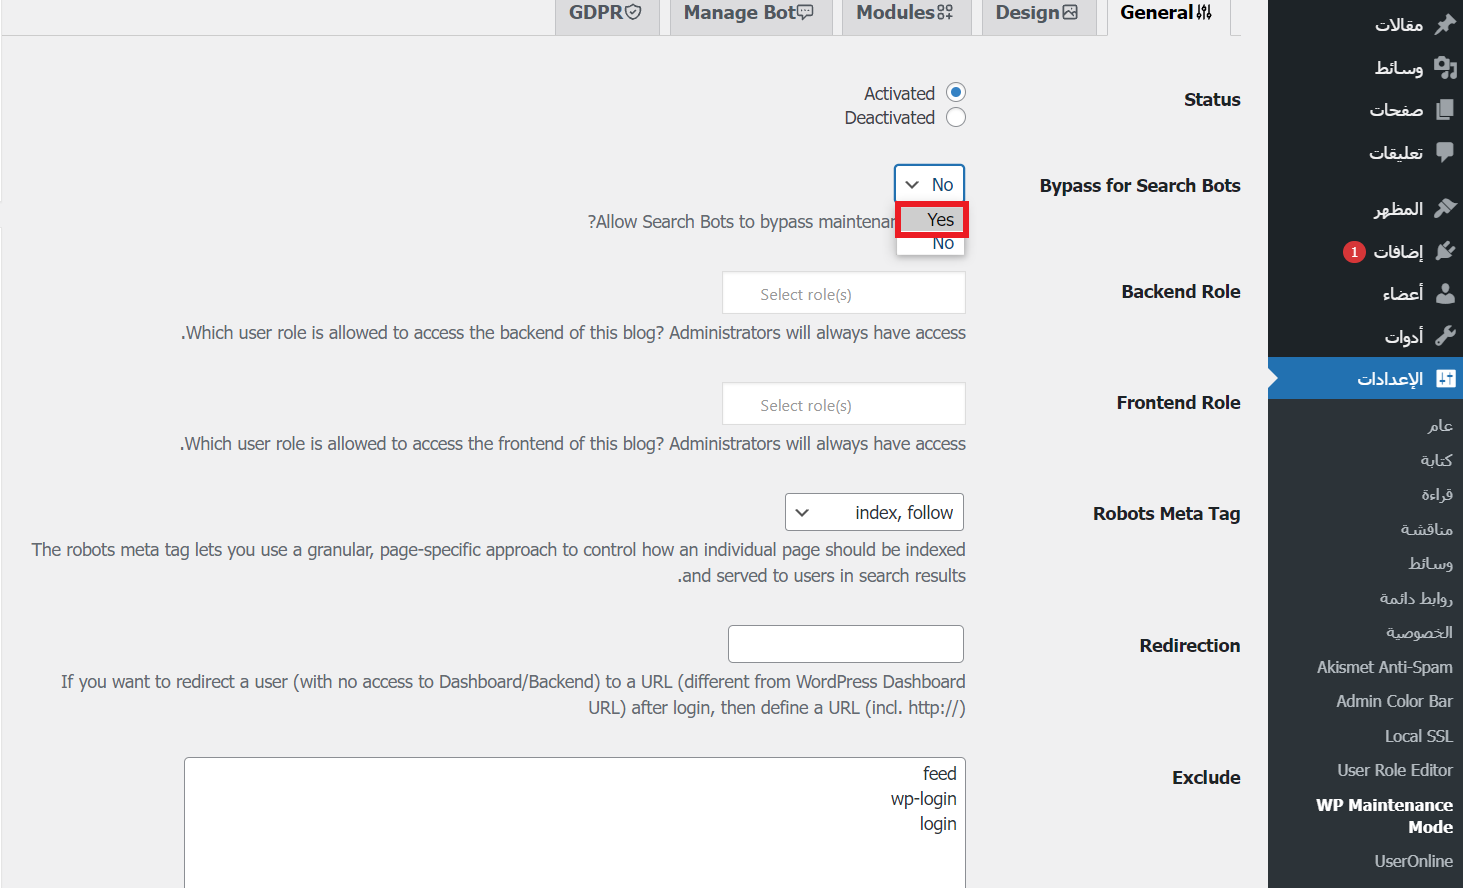This screenshot has height=888, width=1463.
Task: Select the Activated radio button
Action: pyautogui.click(x=956, y=93)
